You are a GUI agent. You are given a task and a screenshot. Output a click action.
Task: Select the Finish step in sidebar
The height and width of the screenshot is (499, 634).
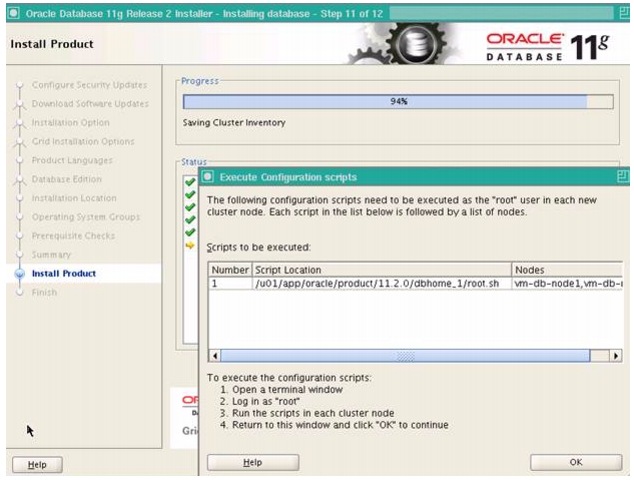click(44, 292)
